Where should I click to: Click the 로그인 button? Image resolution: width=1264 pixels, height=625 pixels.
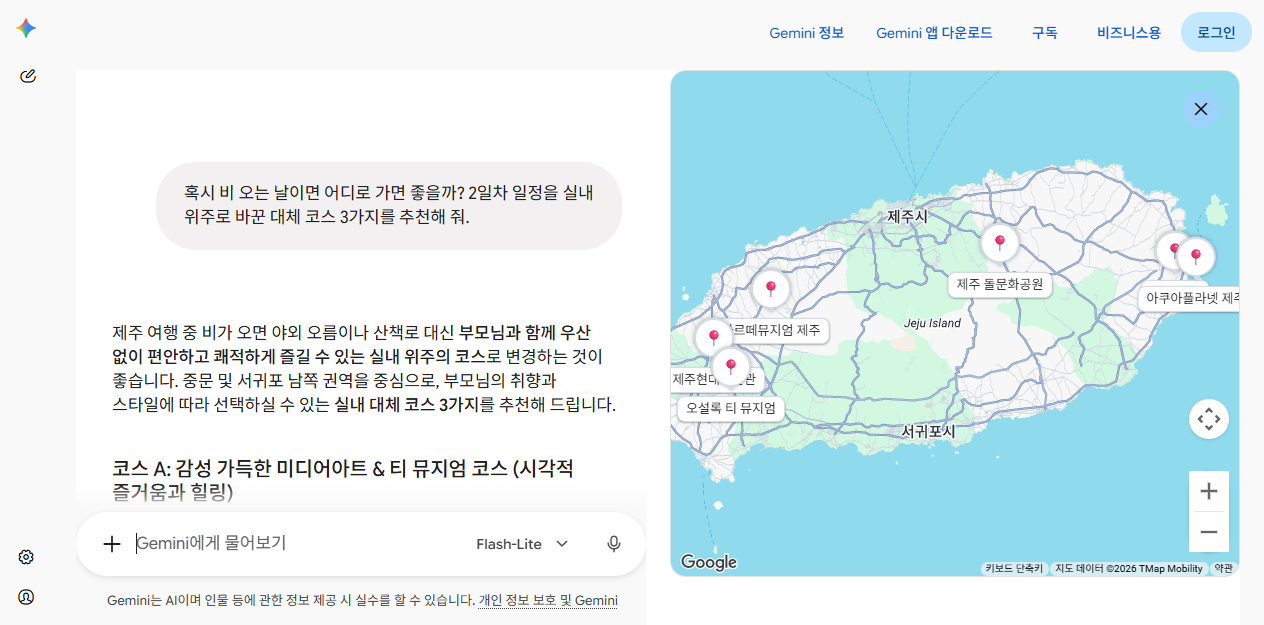coord(1216,32)
